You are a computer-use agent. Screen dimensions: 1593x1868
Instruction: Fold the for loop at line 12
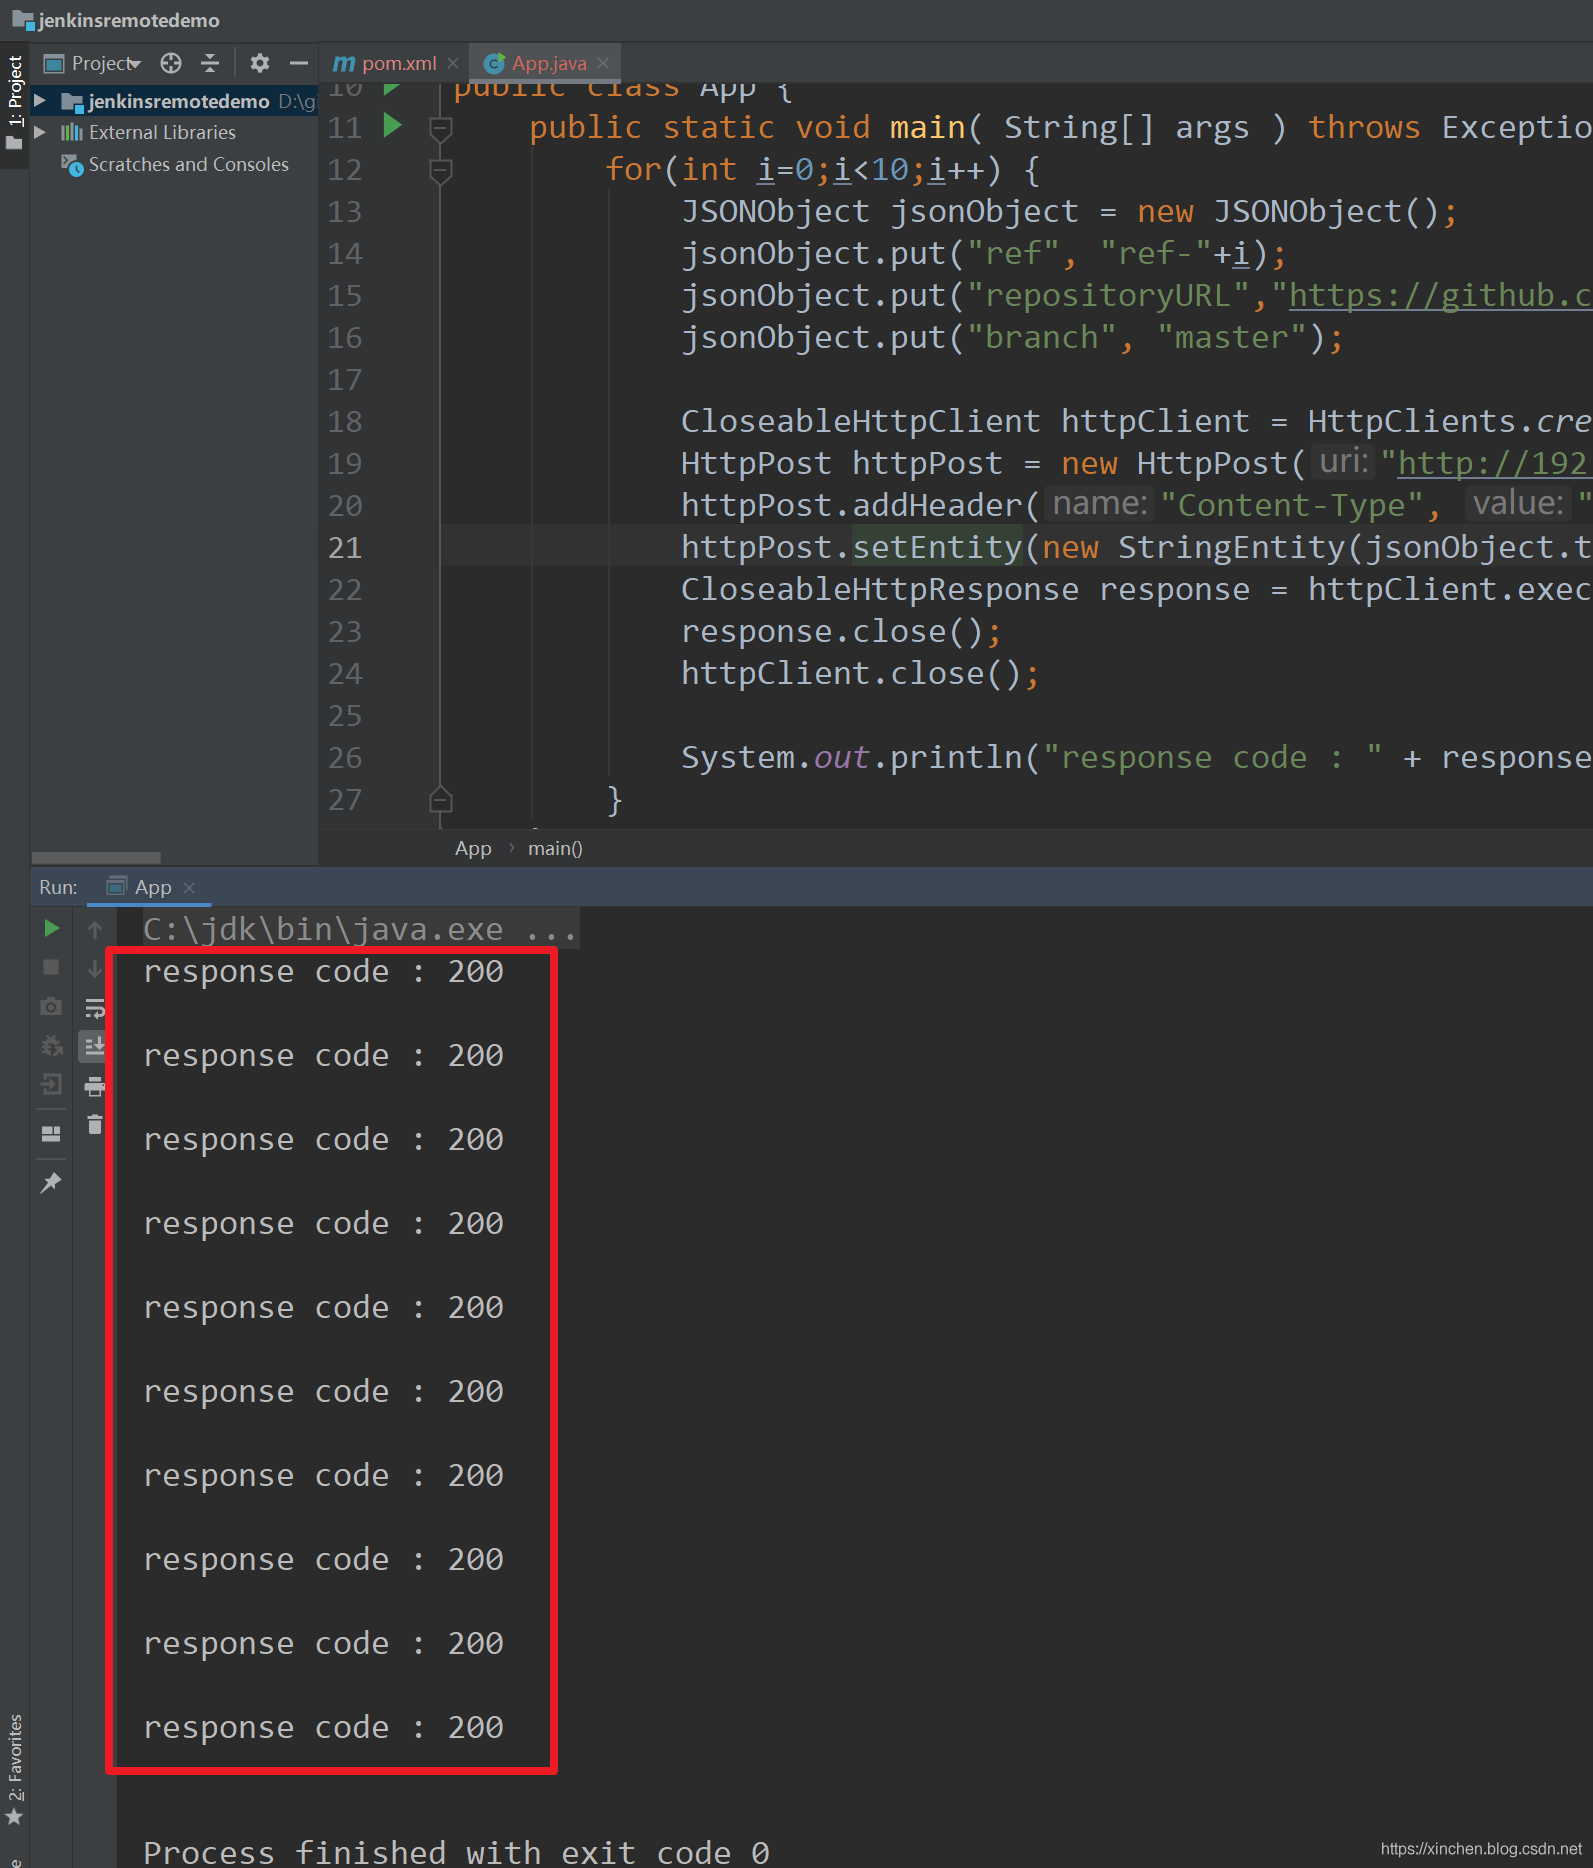(440, 170)
